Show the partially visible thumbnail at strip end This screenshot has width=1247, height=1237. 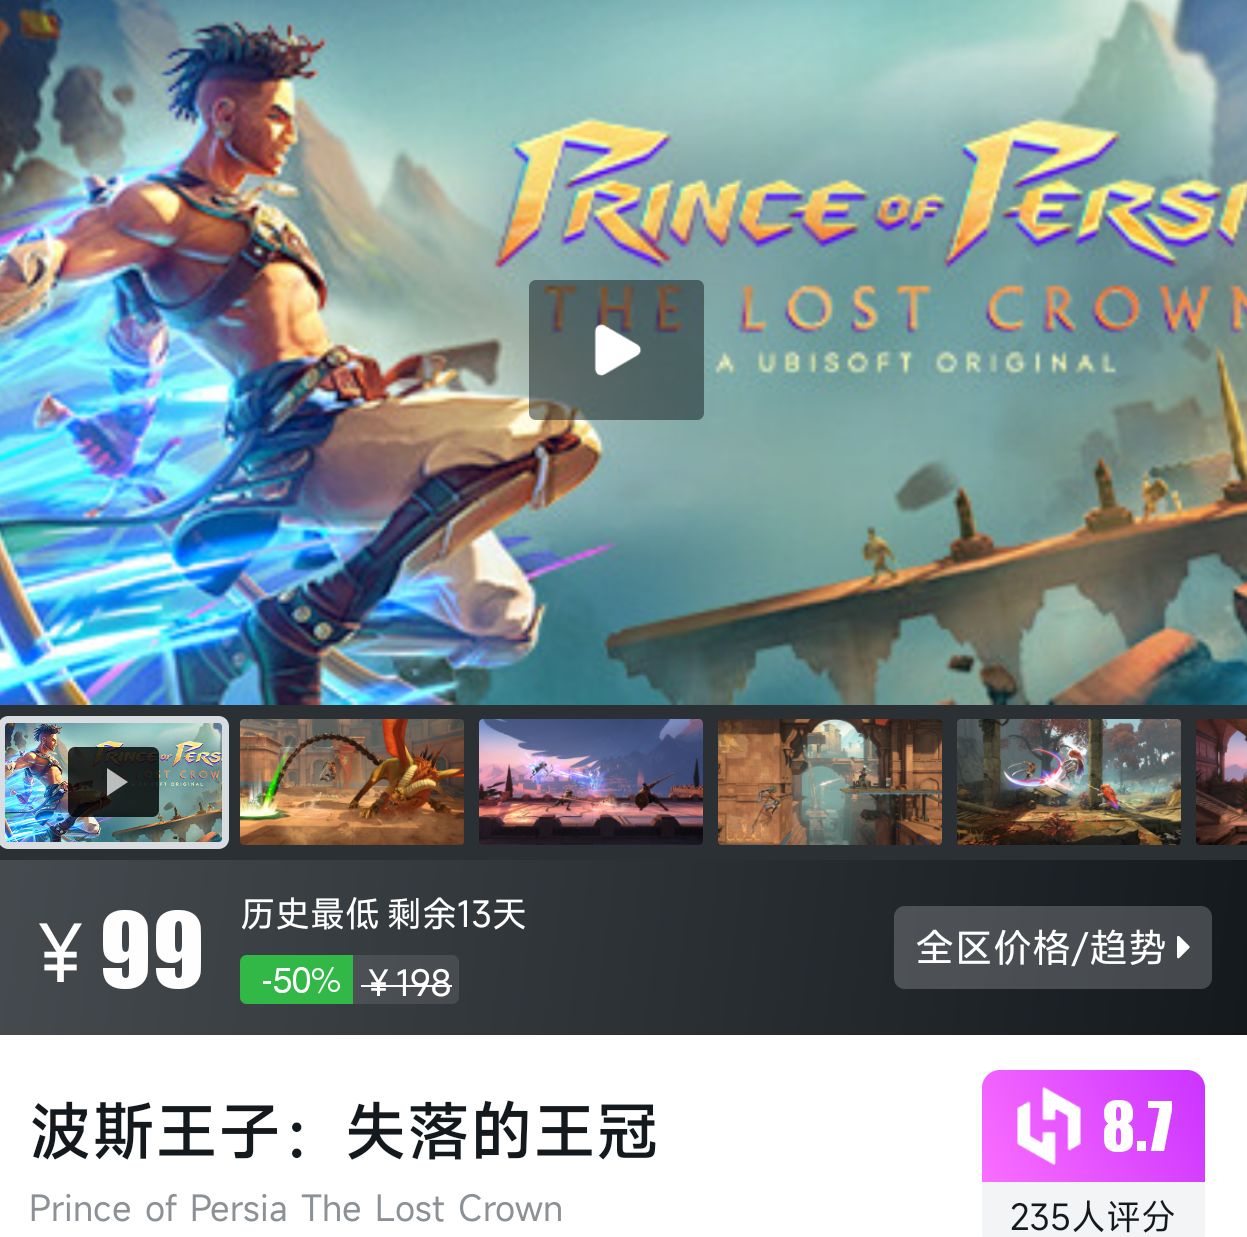pos(1222,782)
